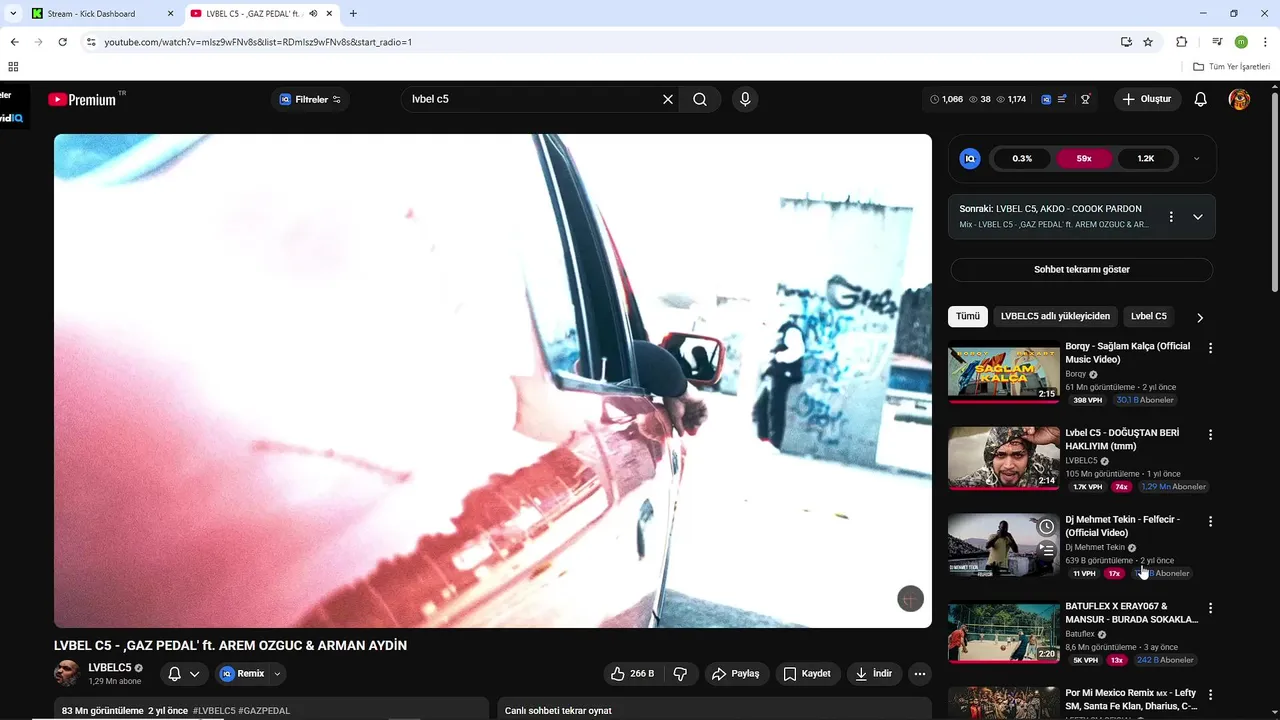The width and height of the screenshot is (1280, 720).
Task: Open the 'Borqy - Sağlam Kalça' video title
Action: (1128, 352)
